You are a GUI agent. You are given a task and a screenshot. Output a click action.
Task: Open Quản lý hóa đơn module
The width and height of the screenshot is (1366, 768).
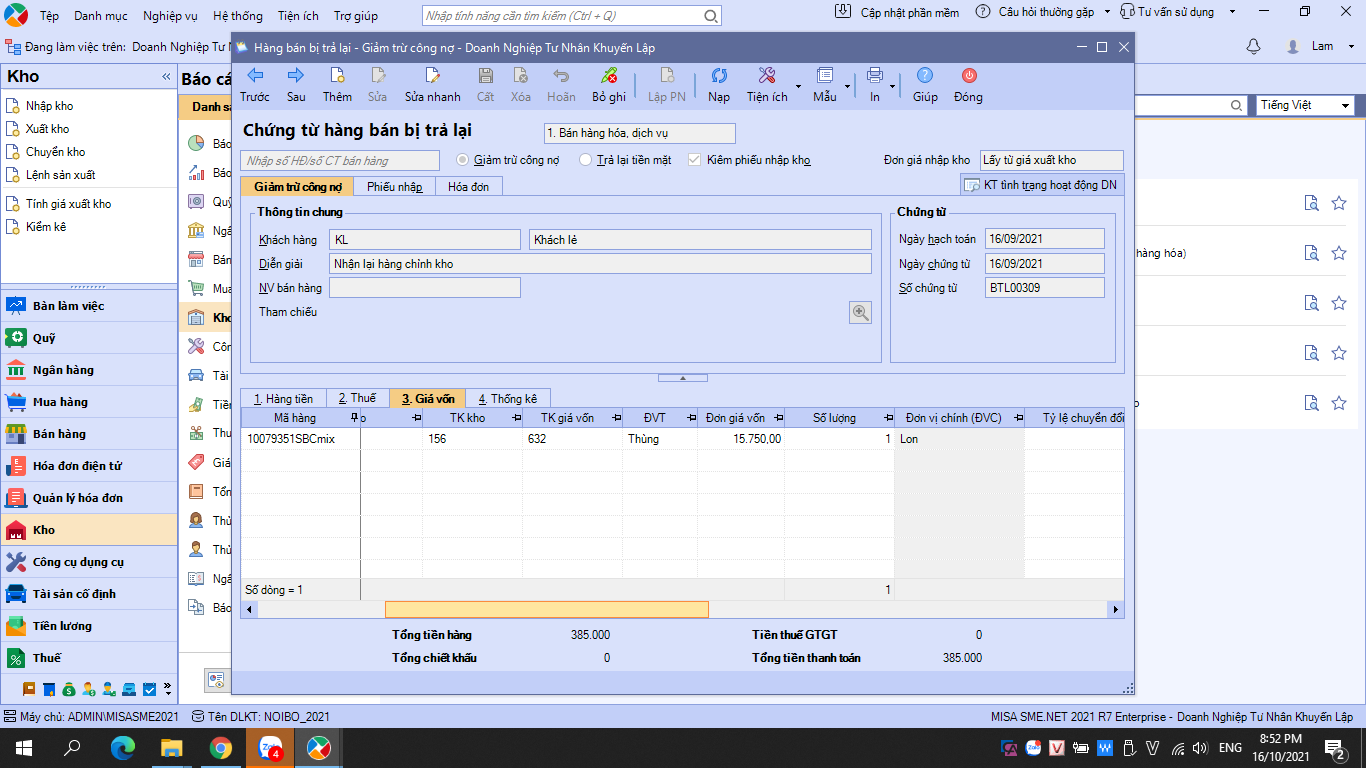pyautogui.click(x=89, y=498)
